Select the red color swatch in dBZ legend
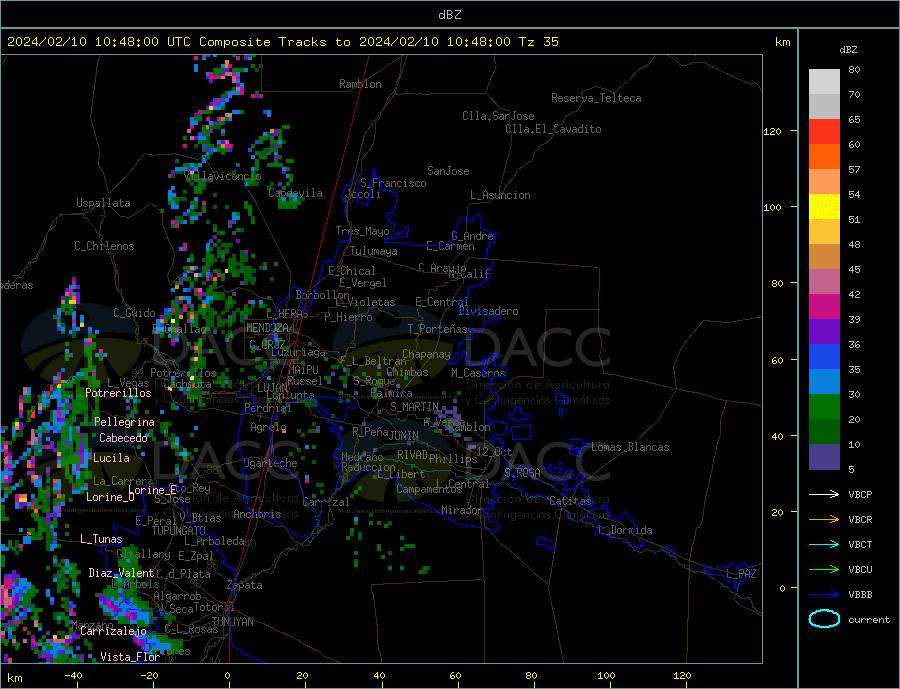The height and width of the screenshot is (689, 900). tap(824, 131)
